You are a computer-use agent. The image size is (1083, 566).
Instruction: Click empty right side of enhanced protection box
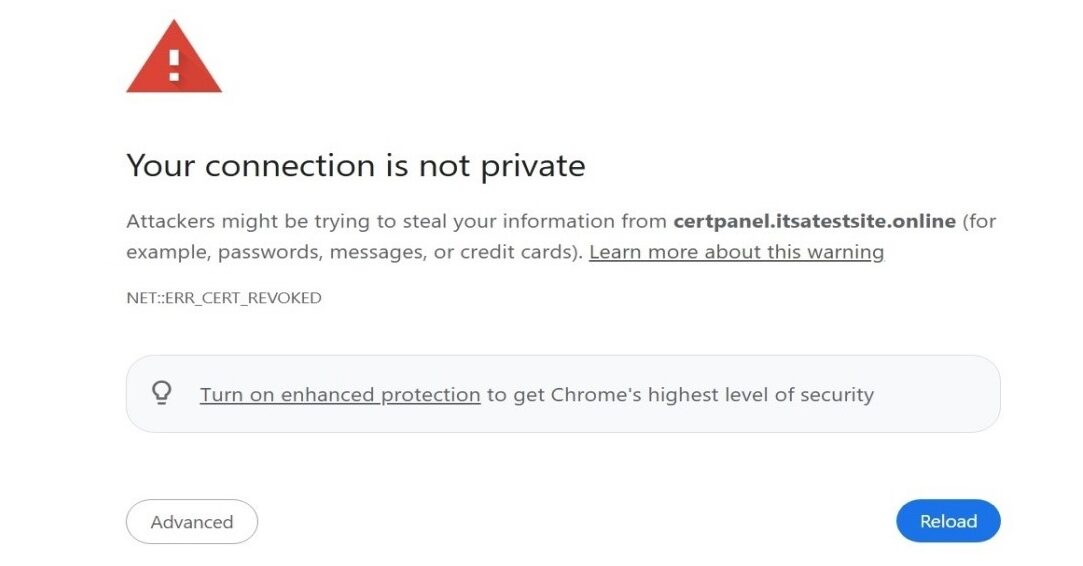coord(940,394)
